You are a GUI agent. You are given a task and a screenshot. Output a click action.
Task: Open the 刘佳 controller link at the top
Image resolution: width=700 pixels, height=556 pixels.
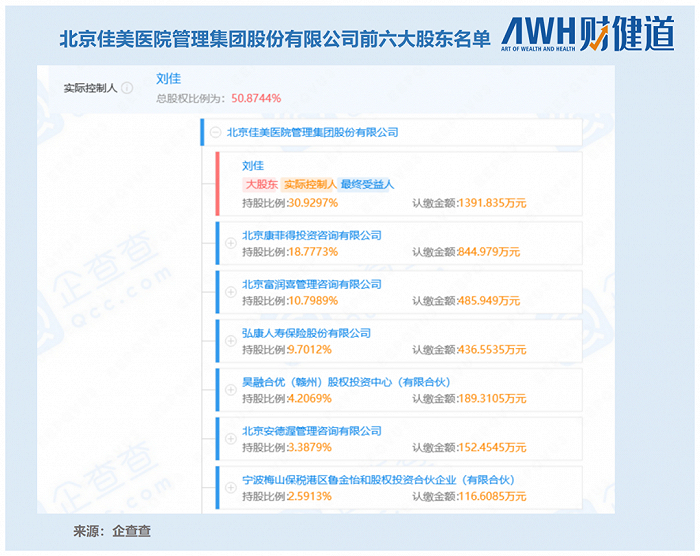pyautogui.click(x=168, y=79)
